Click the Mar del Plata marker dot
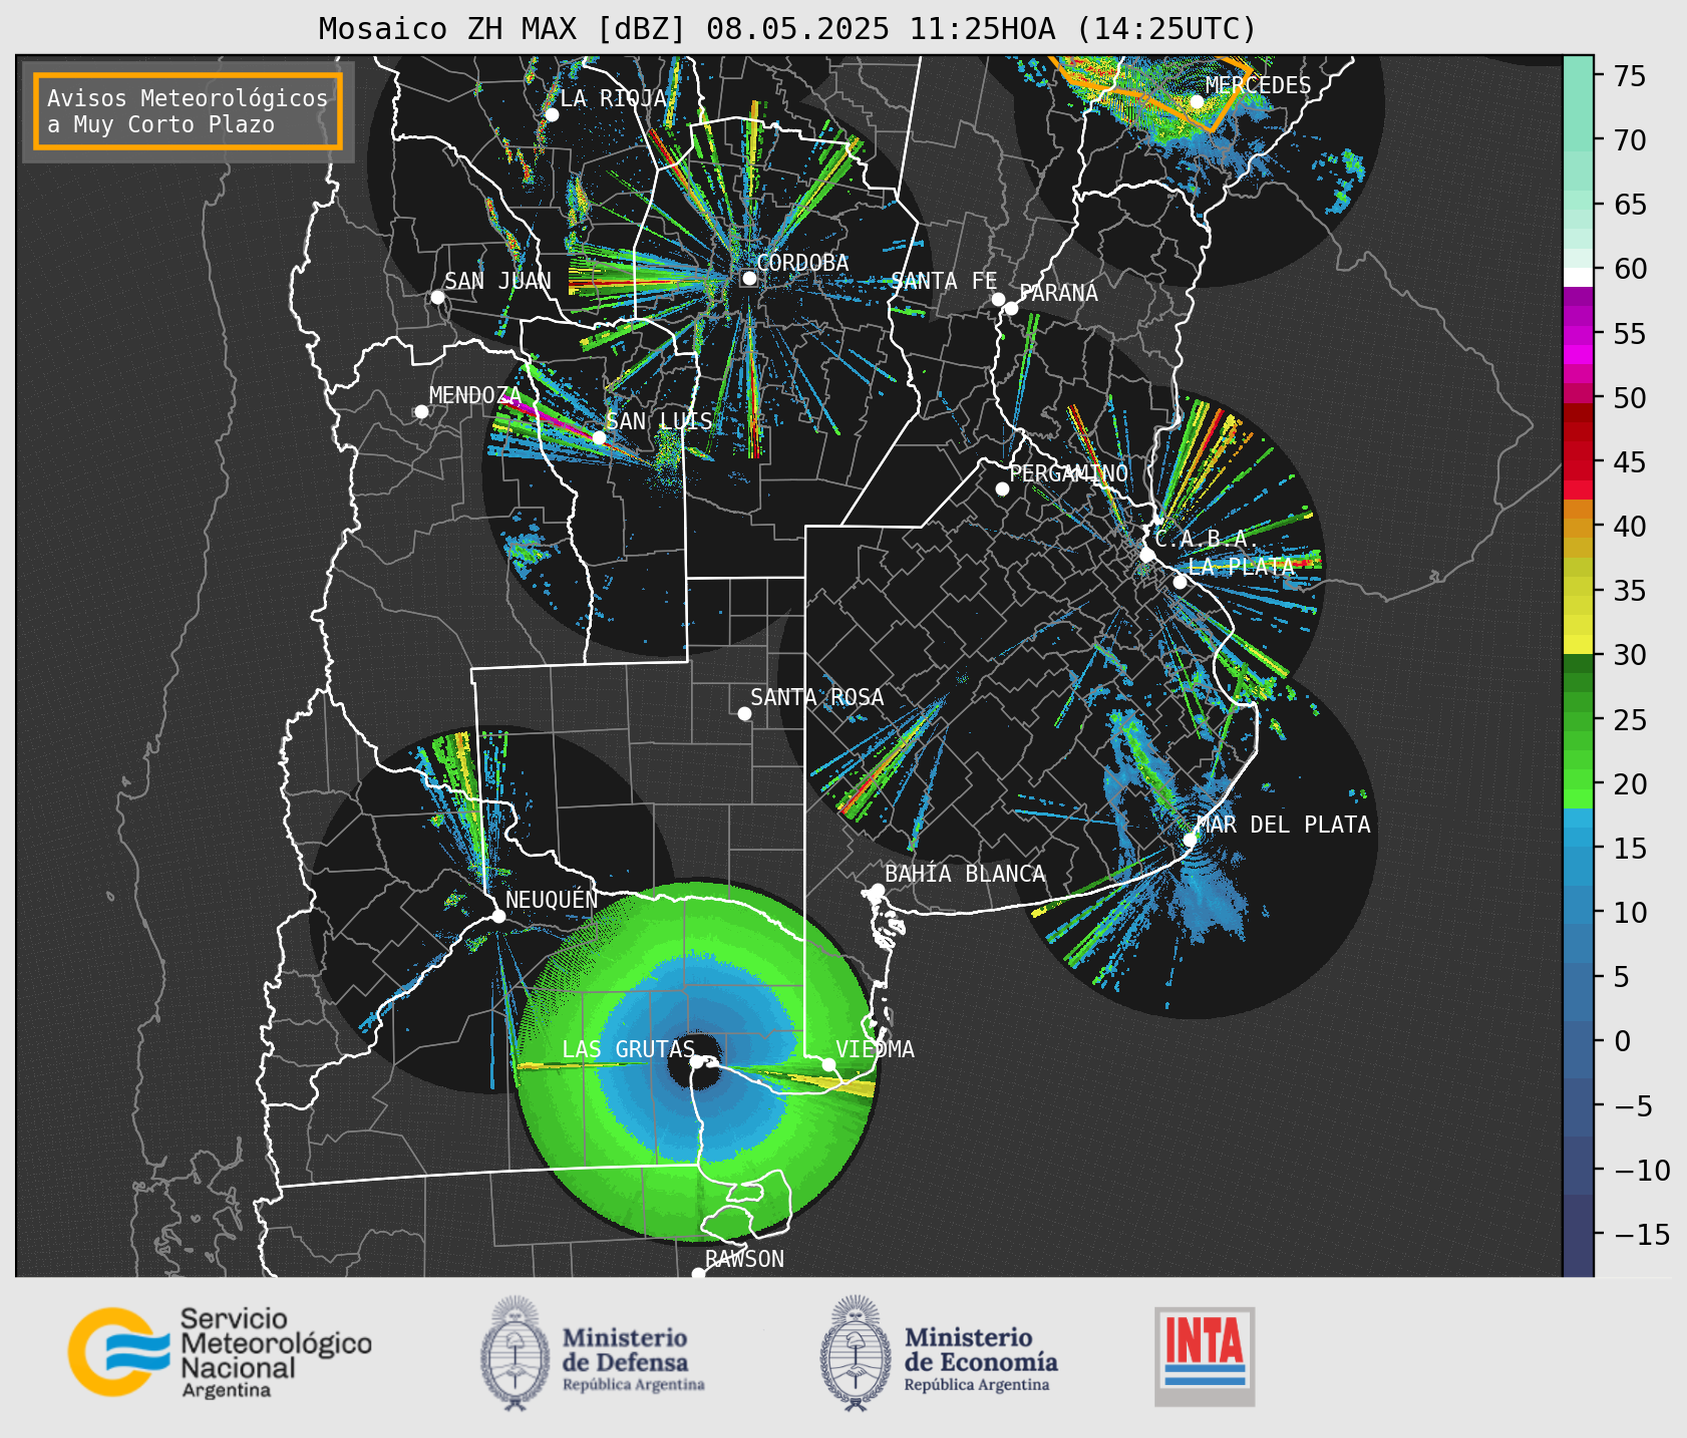Image resolution: width=1687 pixels, height=1438 pixels. (x=1190, y=839)
